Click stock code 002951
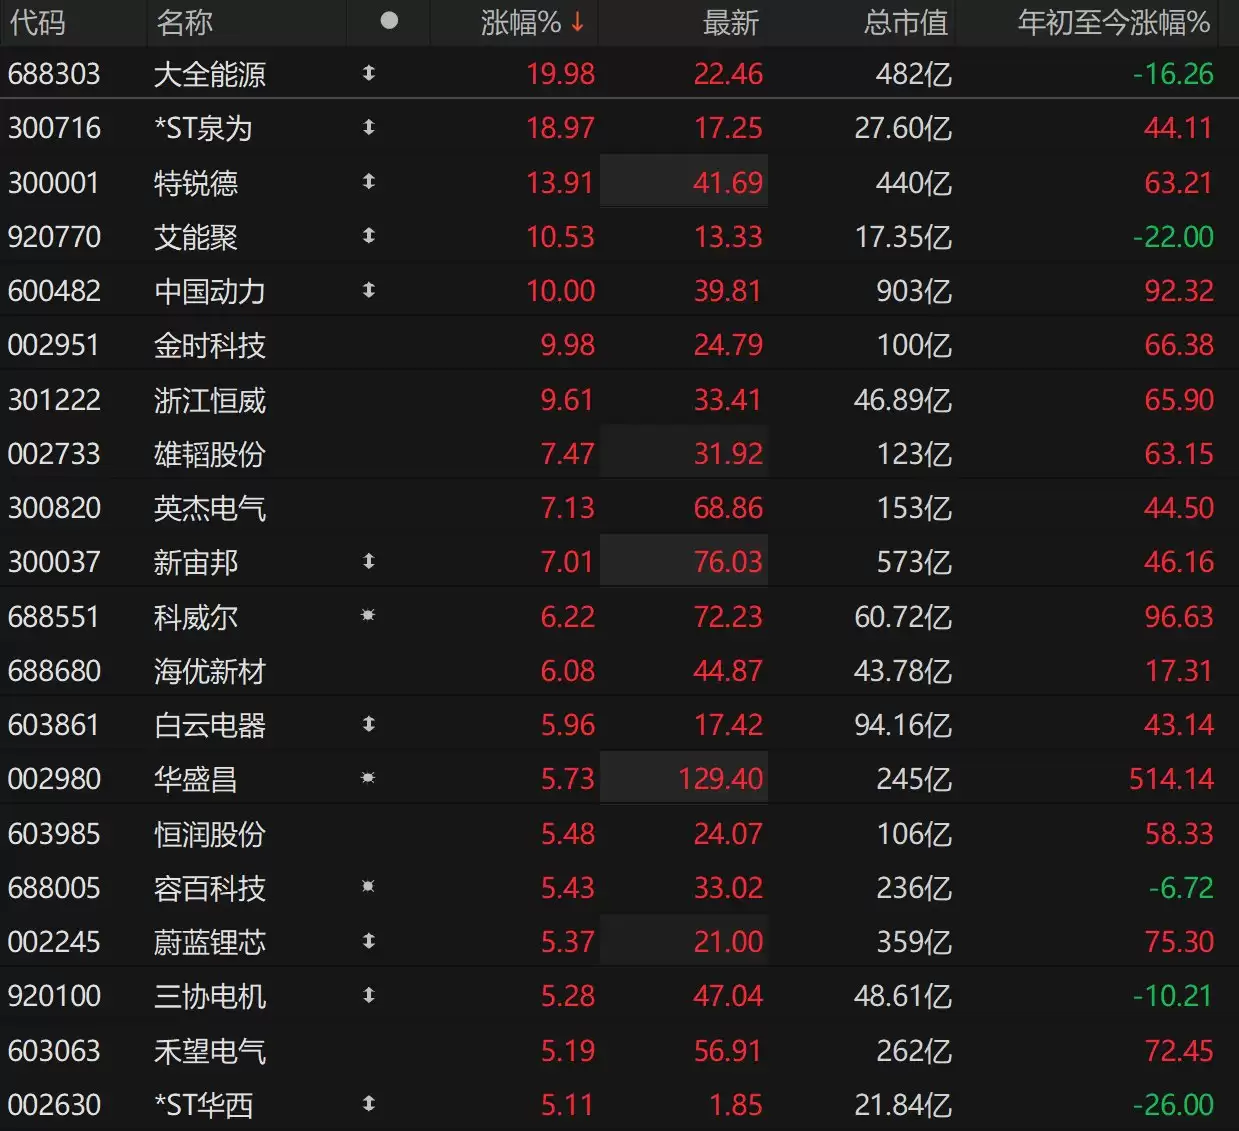Screen dimensions: 1239x1131 (54, 345)
